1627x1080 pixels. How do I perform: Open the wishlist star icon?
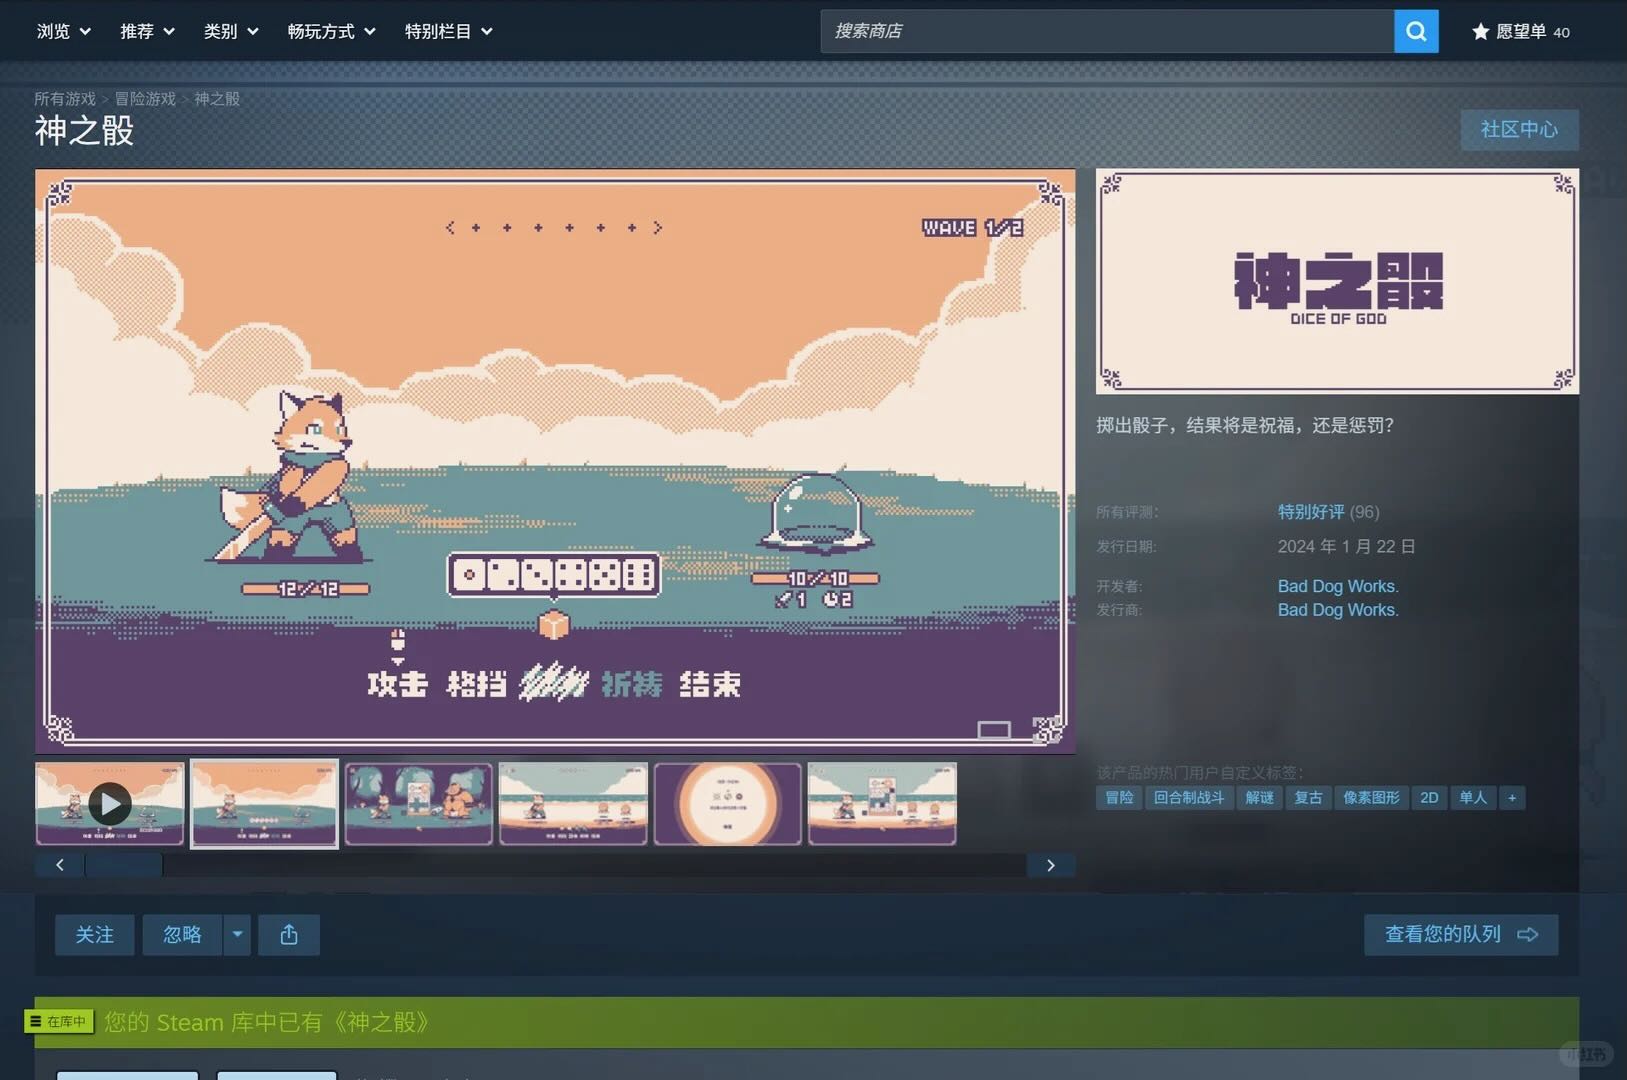coord(1480,32)
